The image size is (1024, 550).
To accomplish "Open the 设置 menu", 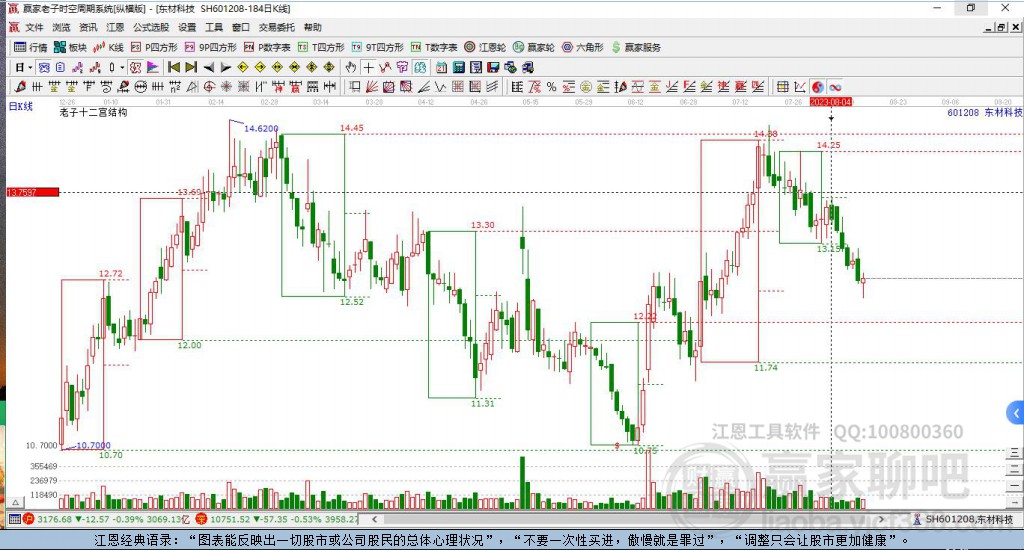I will point(187,27).
